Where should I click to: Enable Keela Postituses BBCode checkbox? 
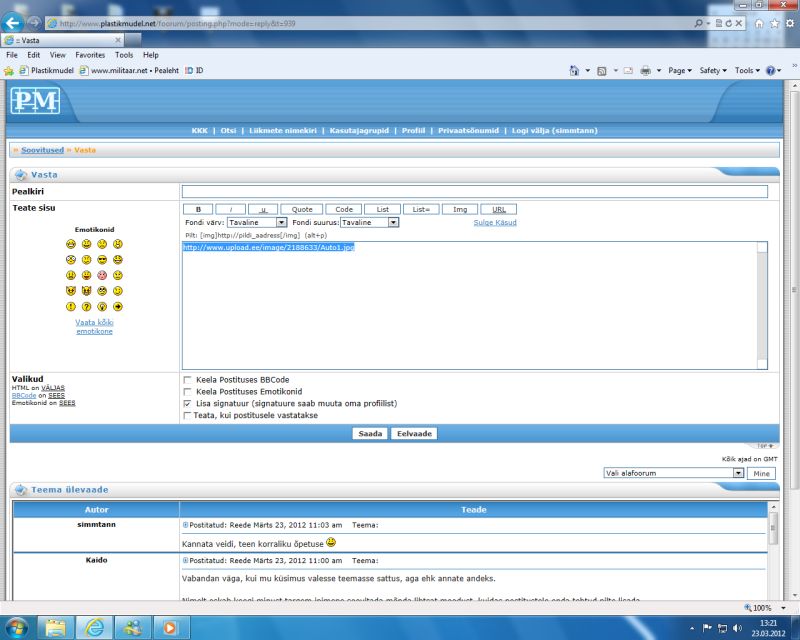tap(187, 380)
